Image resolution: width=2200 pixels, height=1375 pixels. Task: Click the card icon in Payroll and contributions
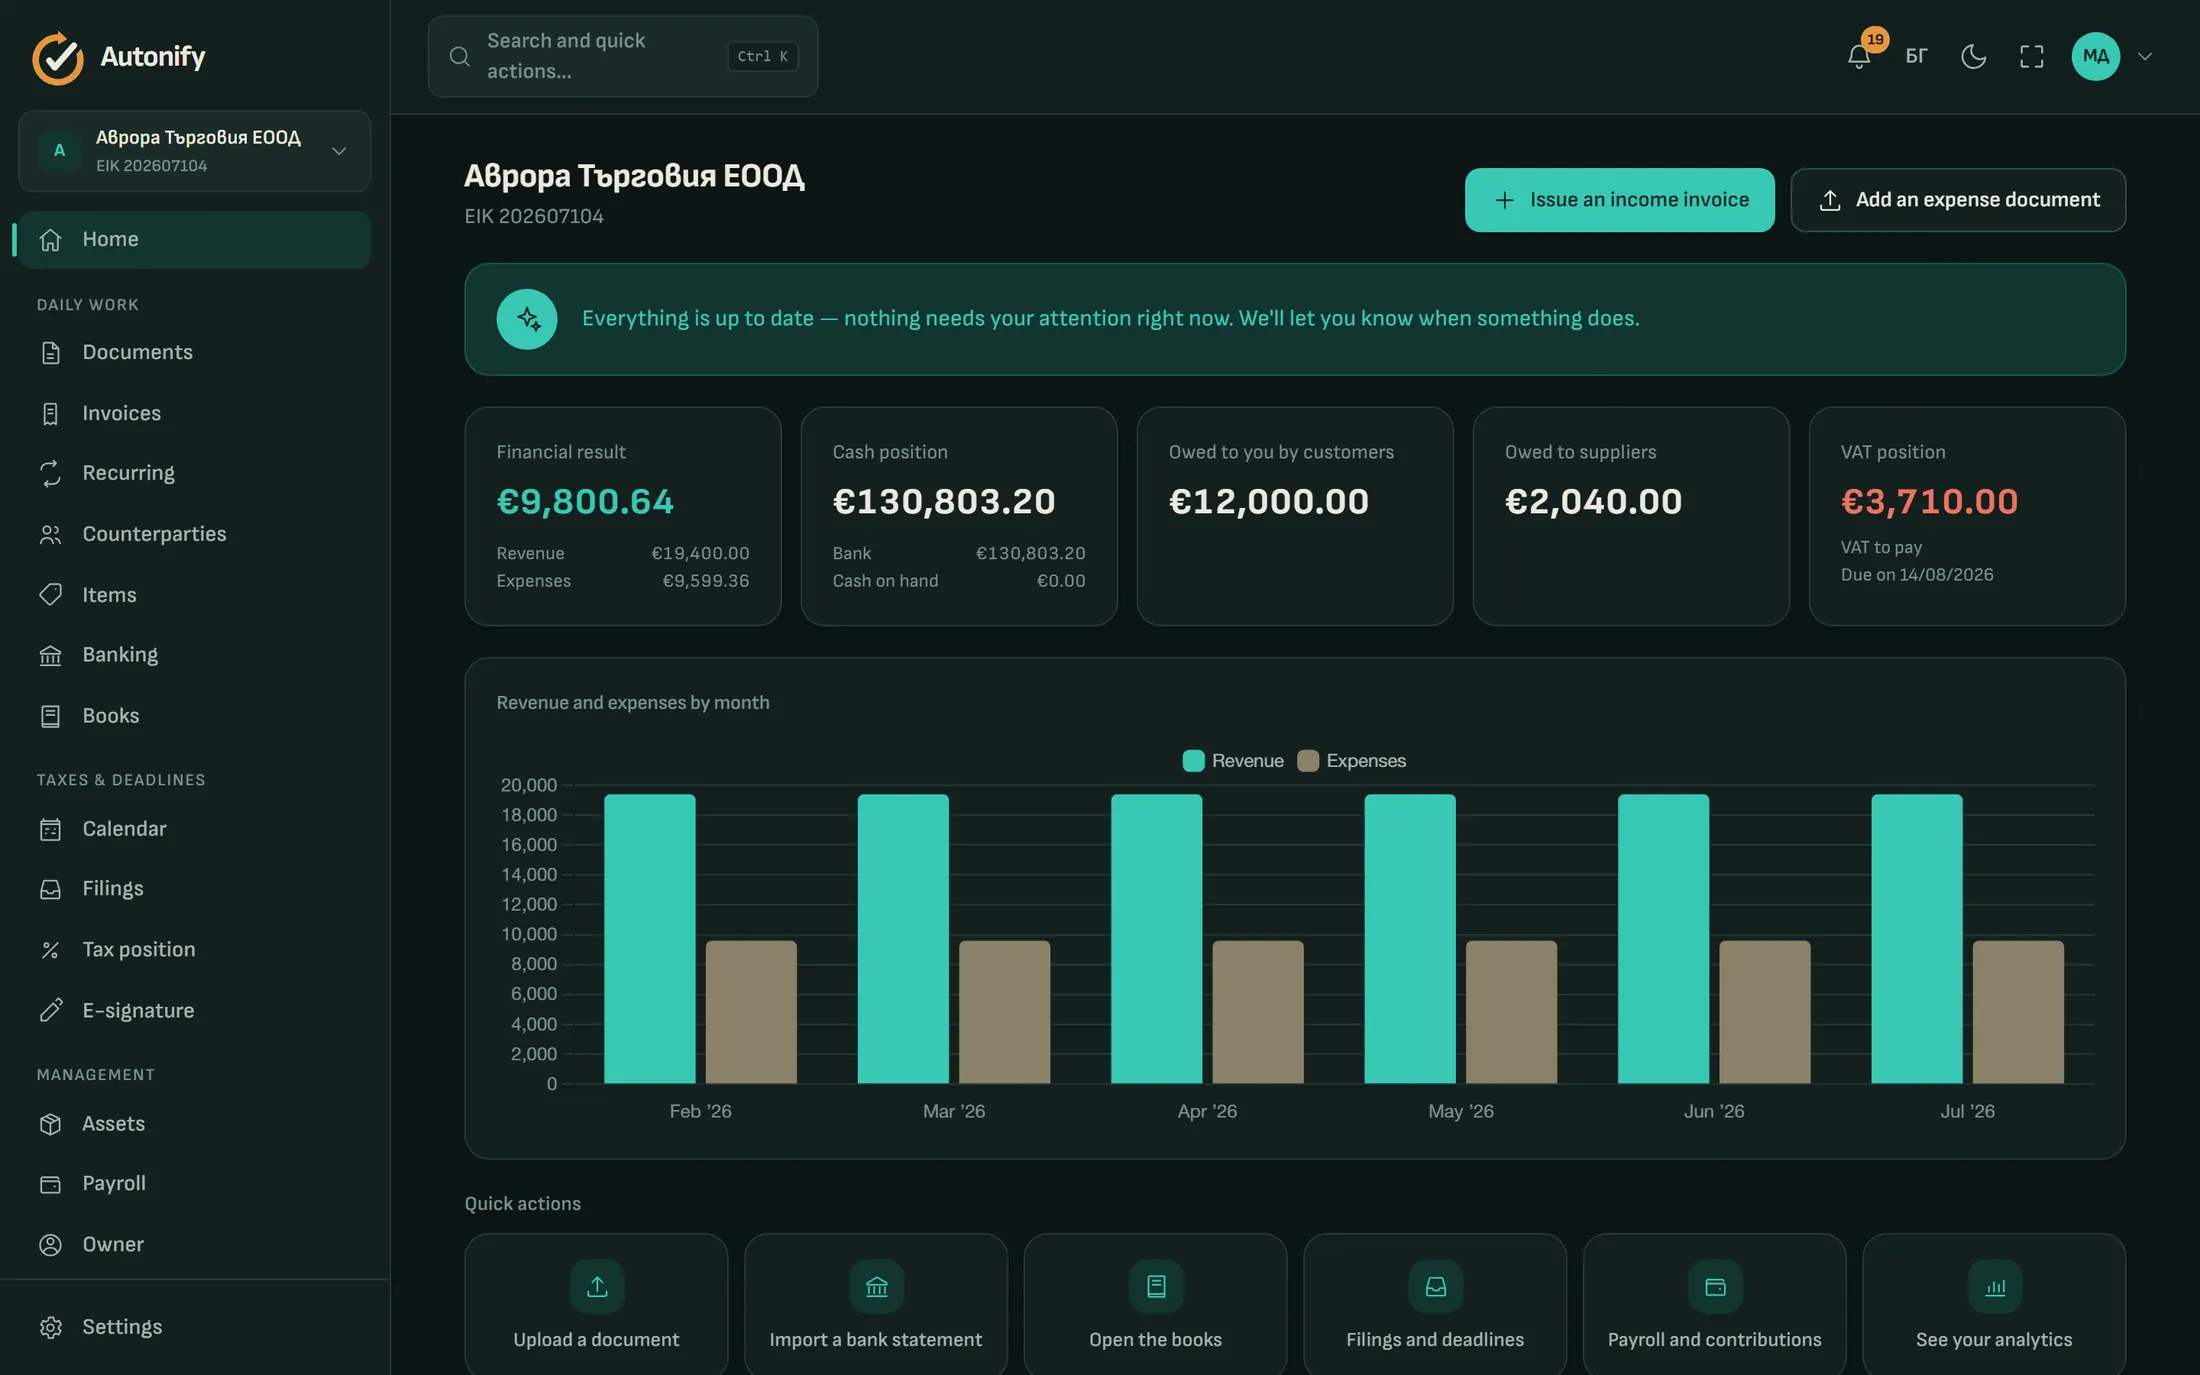coord(1715,1287)
